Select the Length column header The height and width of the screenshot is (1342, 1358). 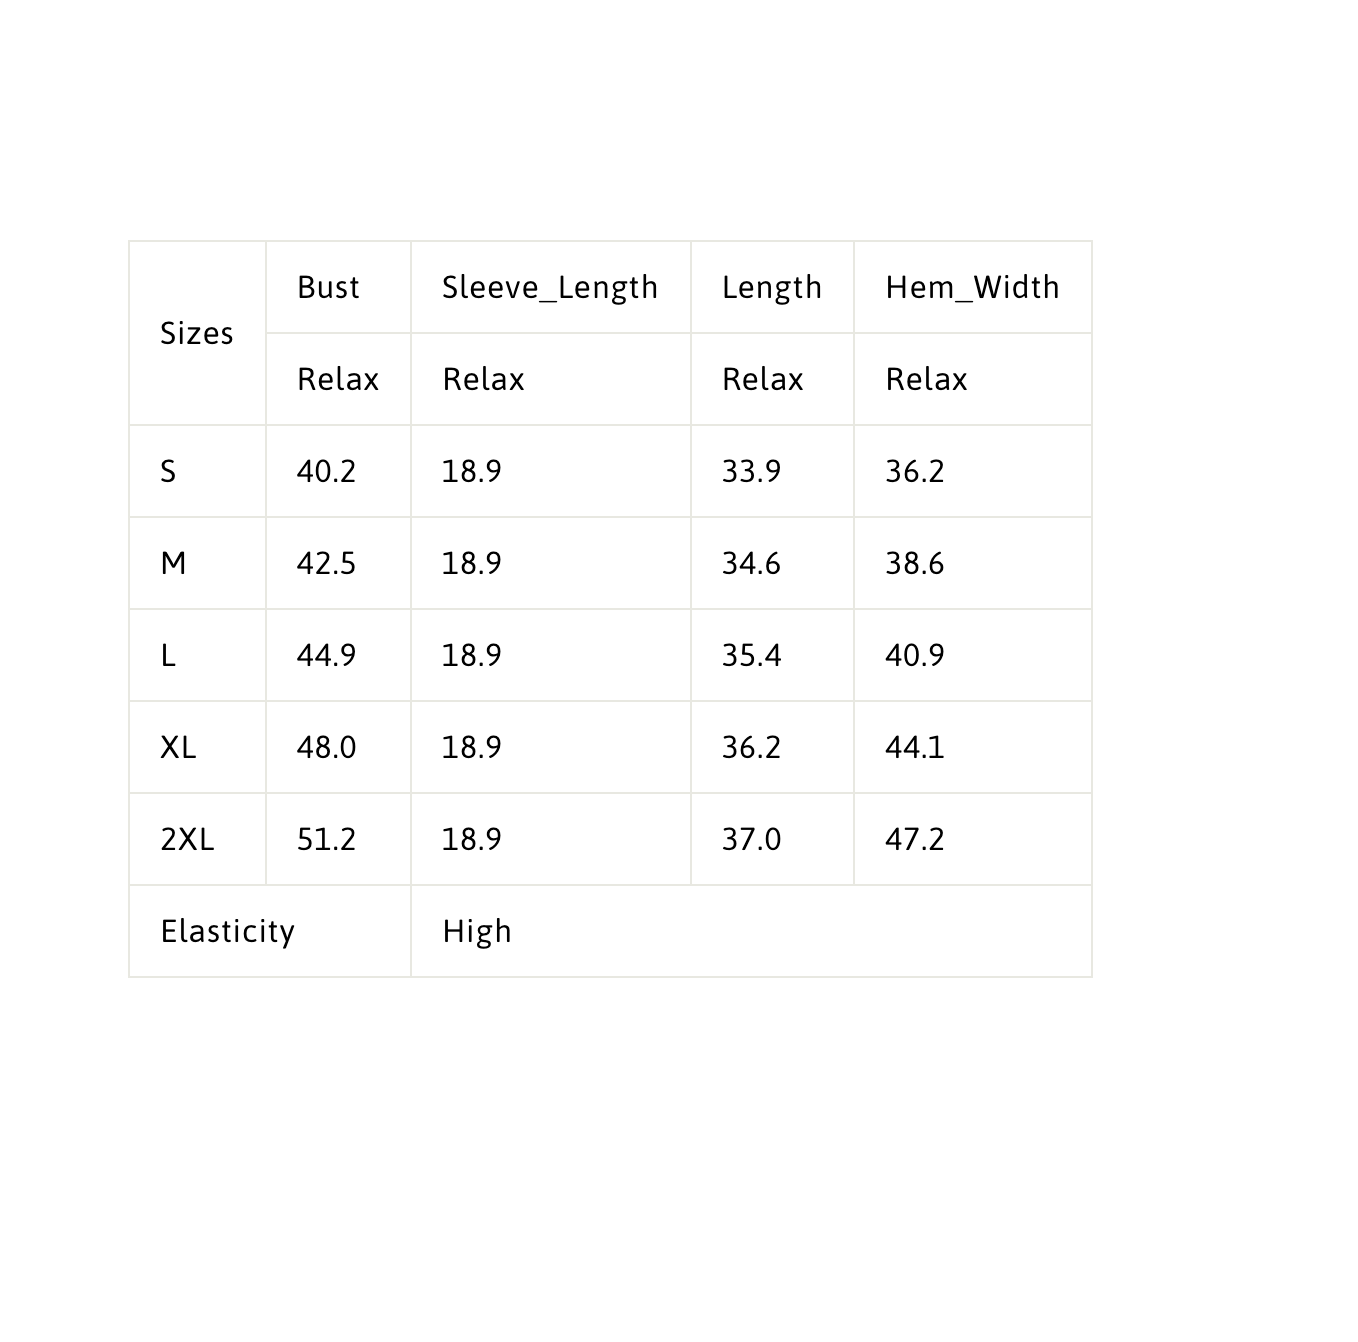pyautogui.click(x=772, y=287)
